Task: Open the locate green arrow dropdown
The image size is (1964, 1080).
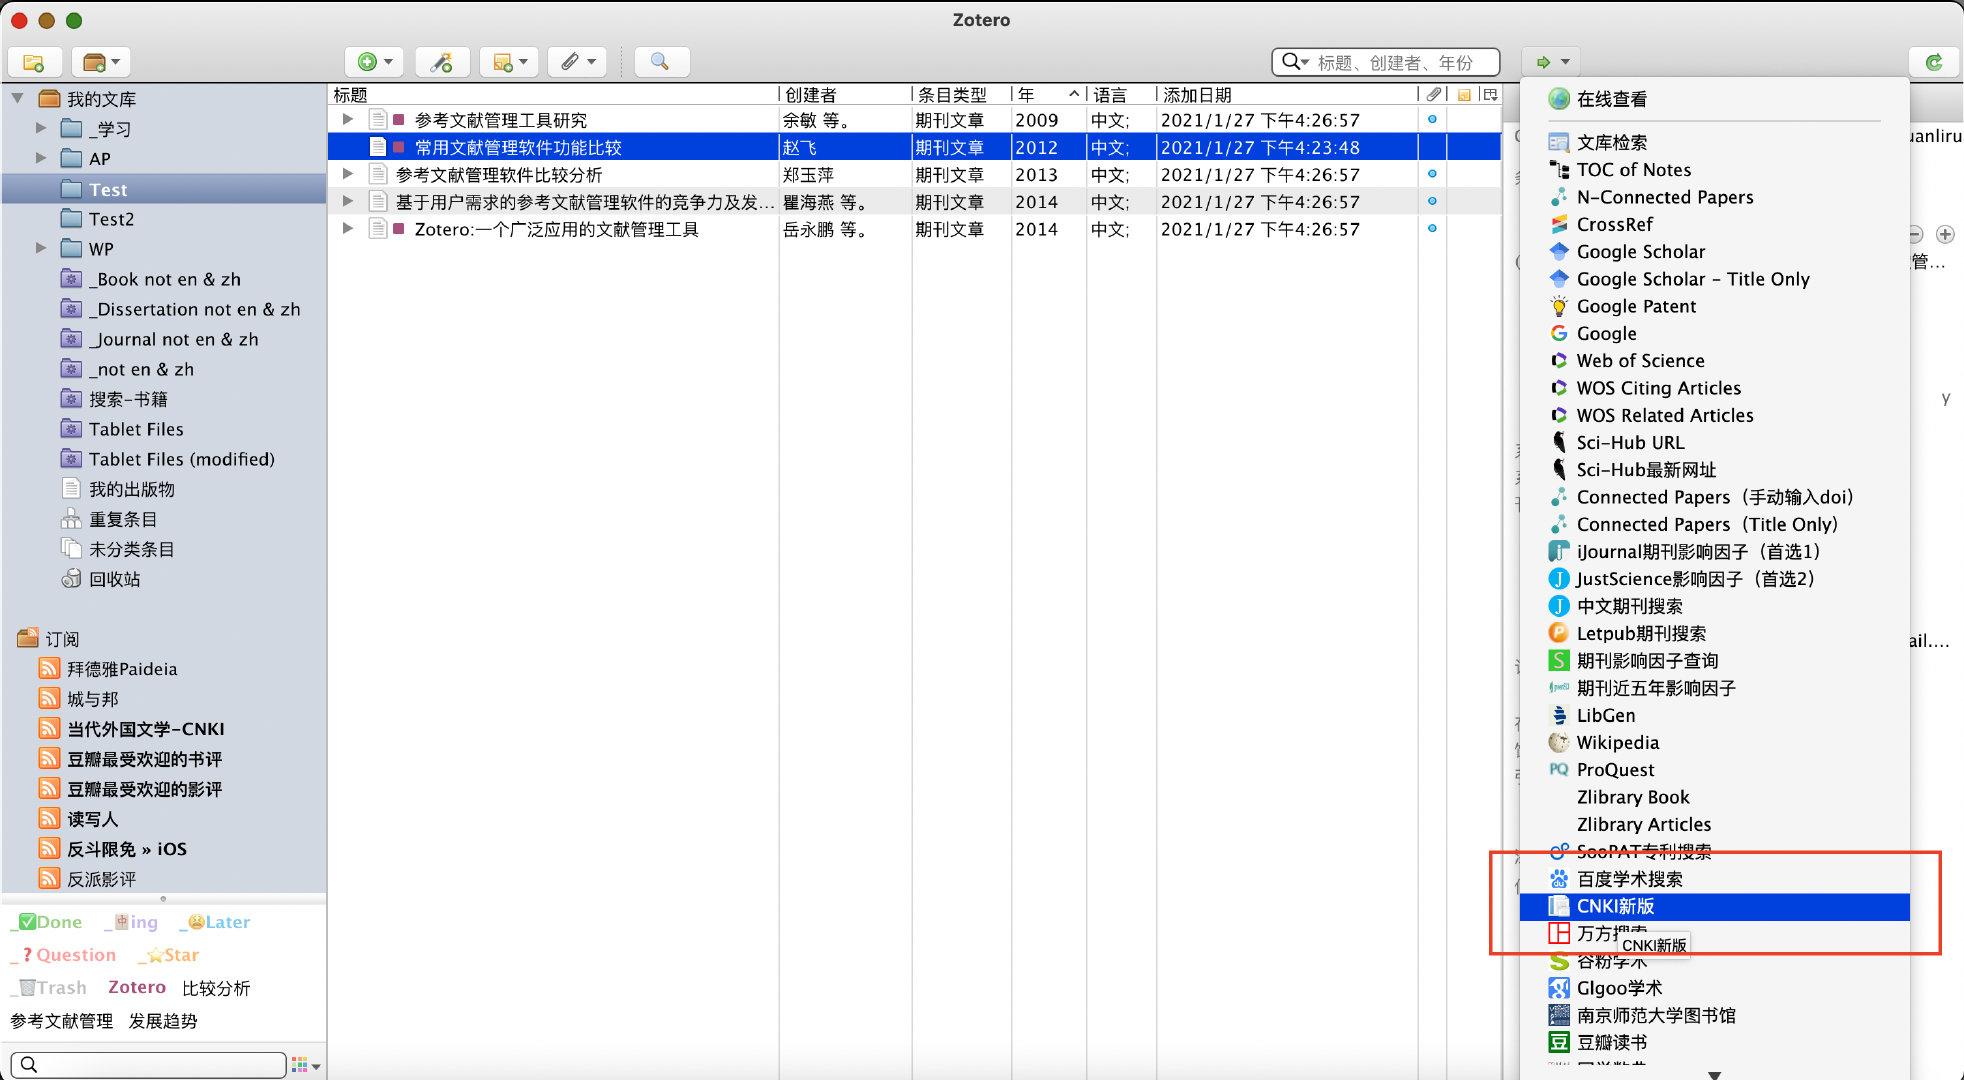Action: point(1551,62)
